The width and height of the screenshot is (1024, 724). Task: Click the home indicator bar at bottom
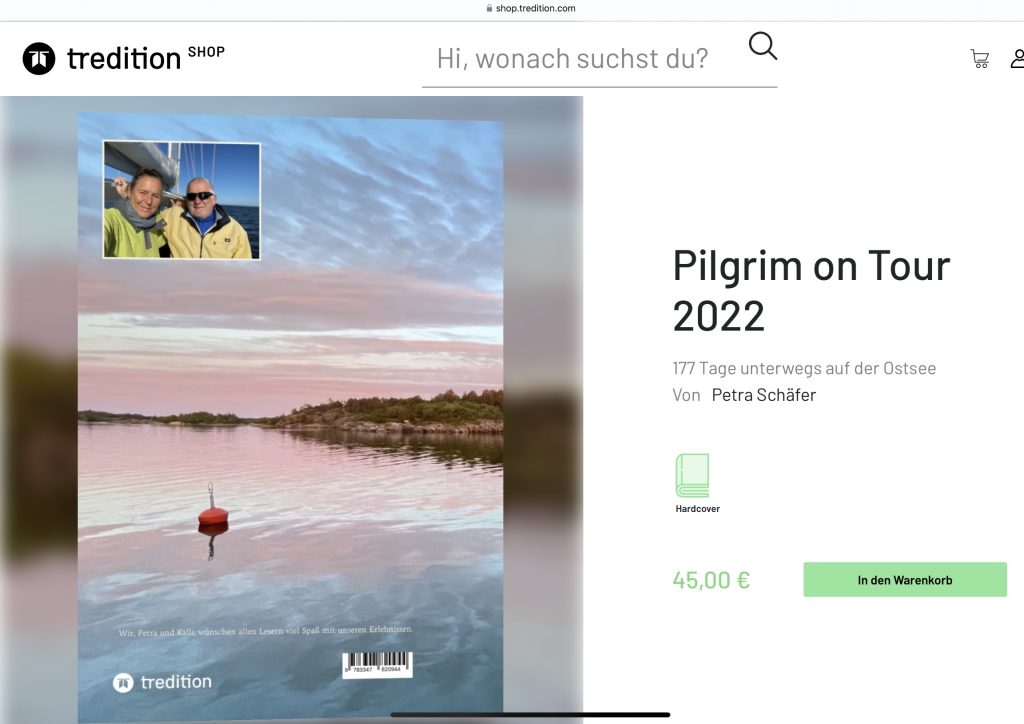tap(530, 715)
